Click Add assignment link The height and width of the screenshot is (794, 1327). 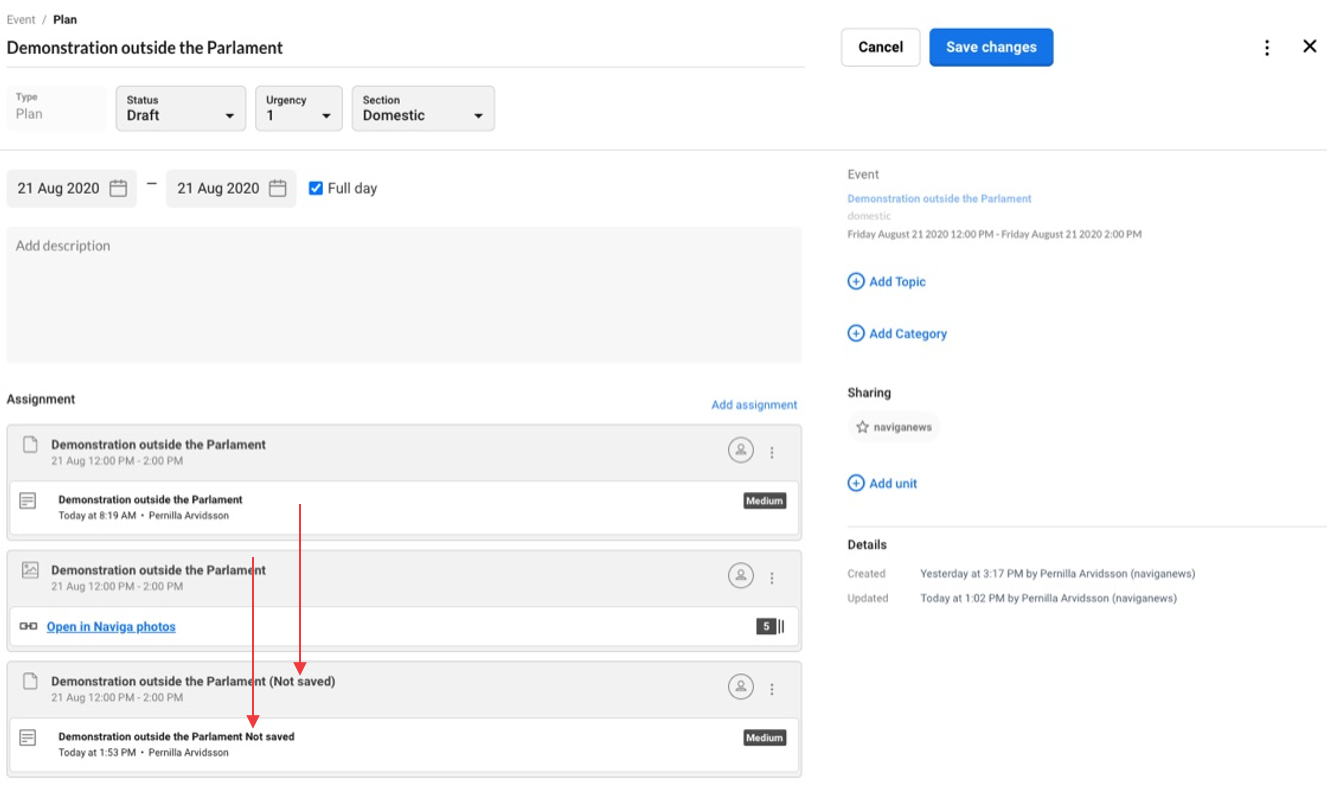754,405
